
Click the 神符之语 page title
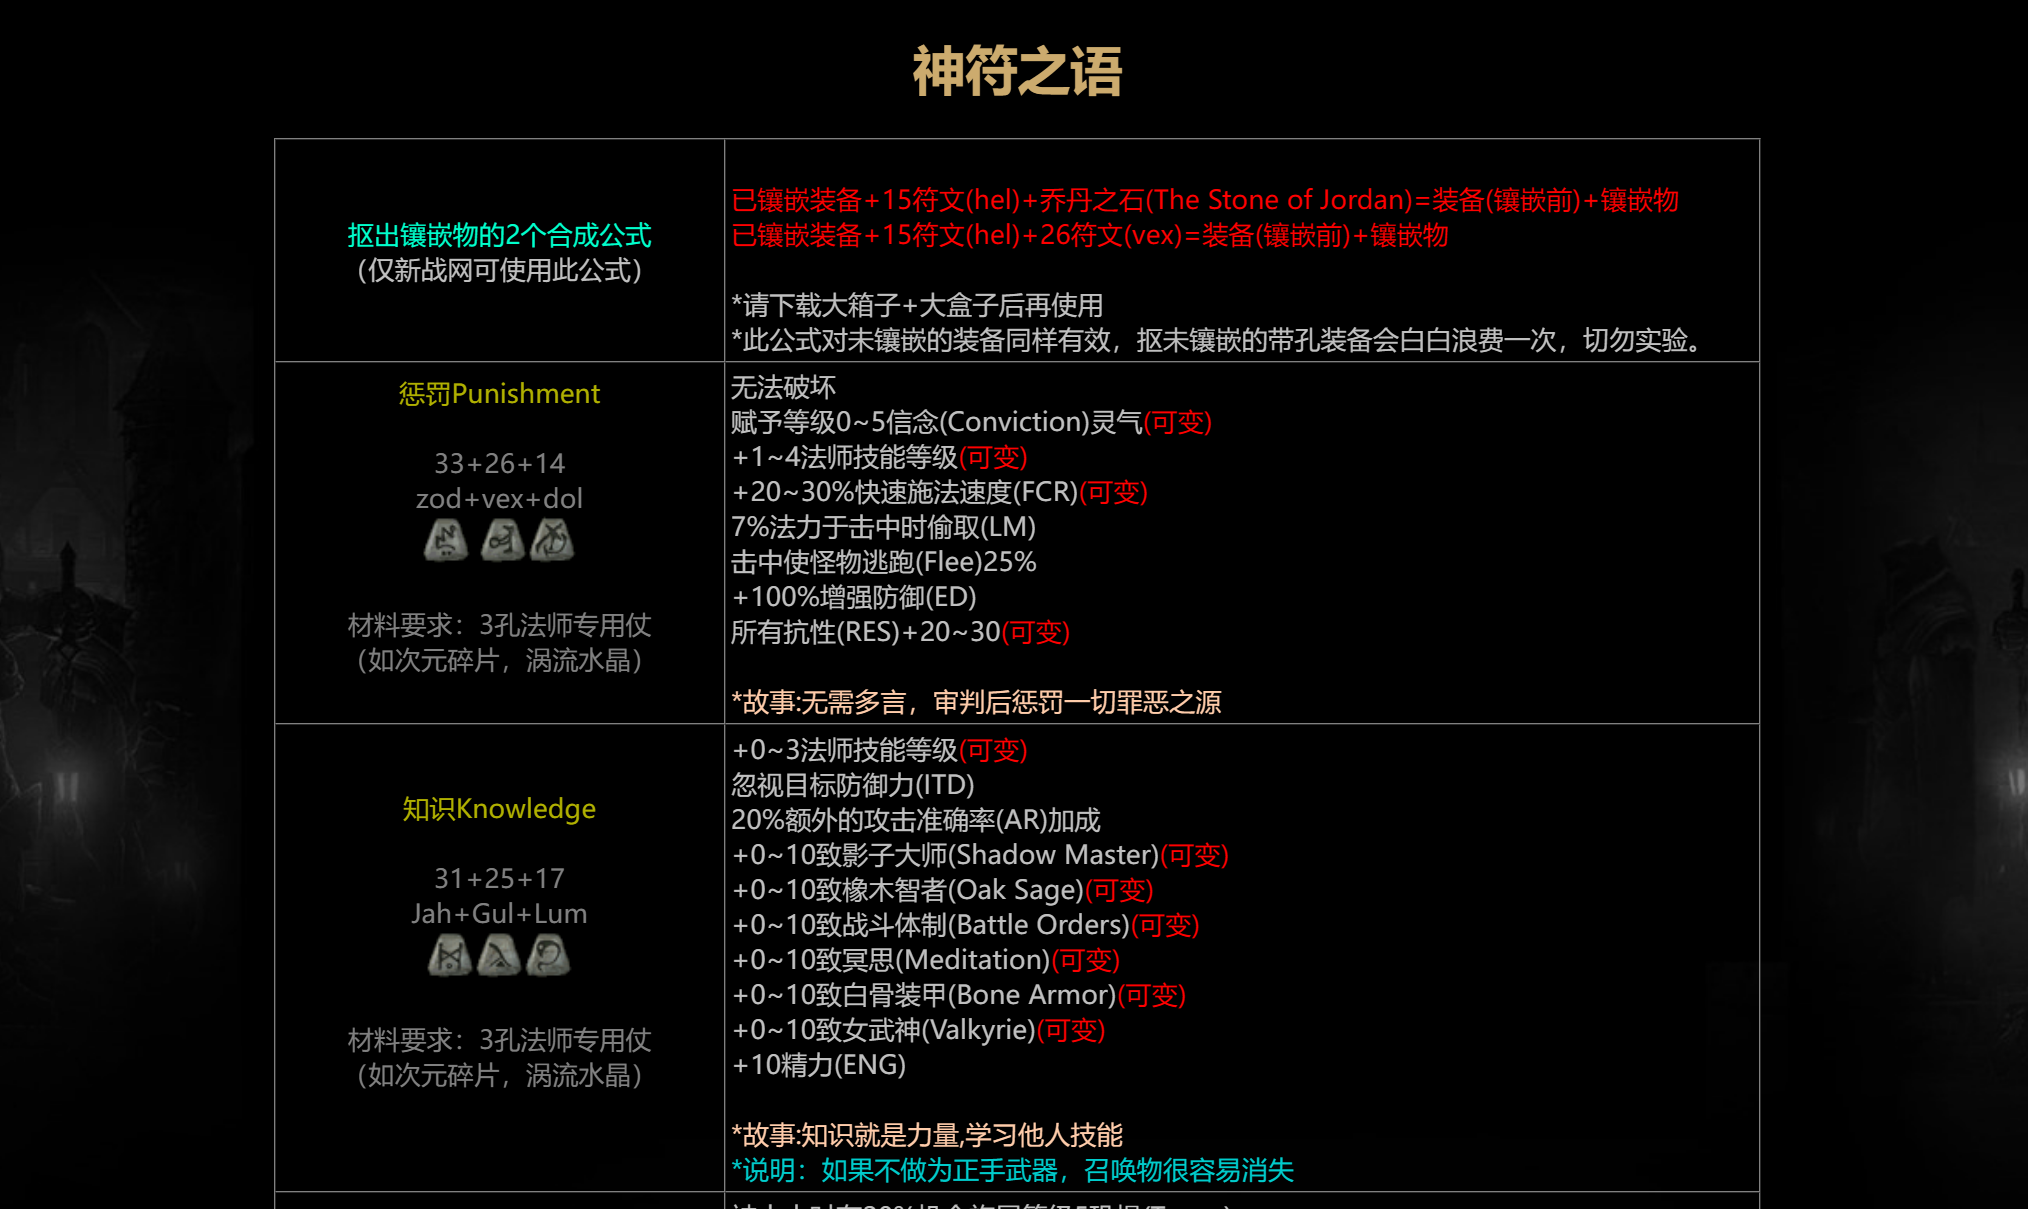(x=1016, y=72)
